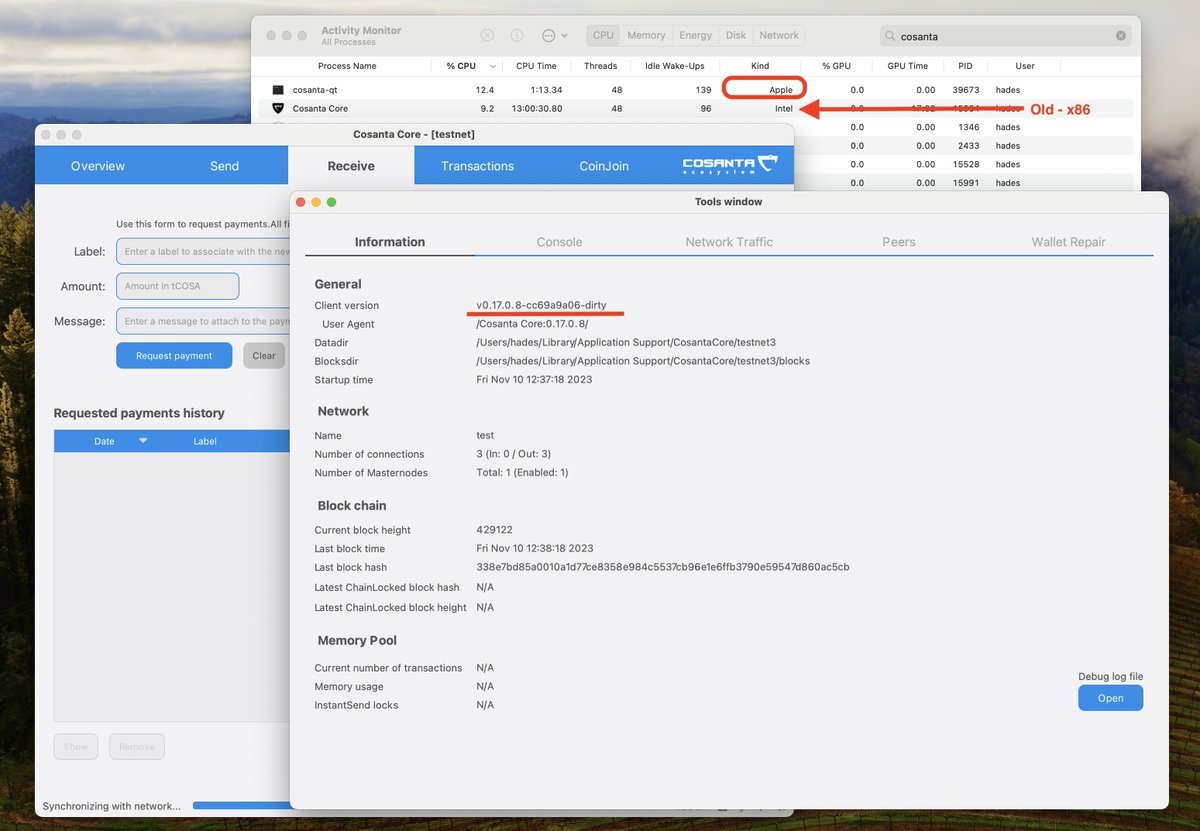Switch to the Energy tab in Activity Monitor

tap(695, 35)
